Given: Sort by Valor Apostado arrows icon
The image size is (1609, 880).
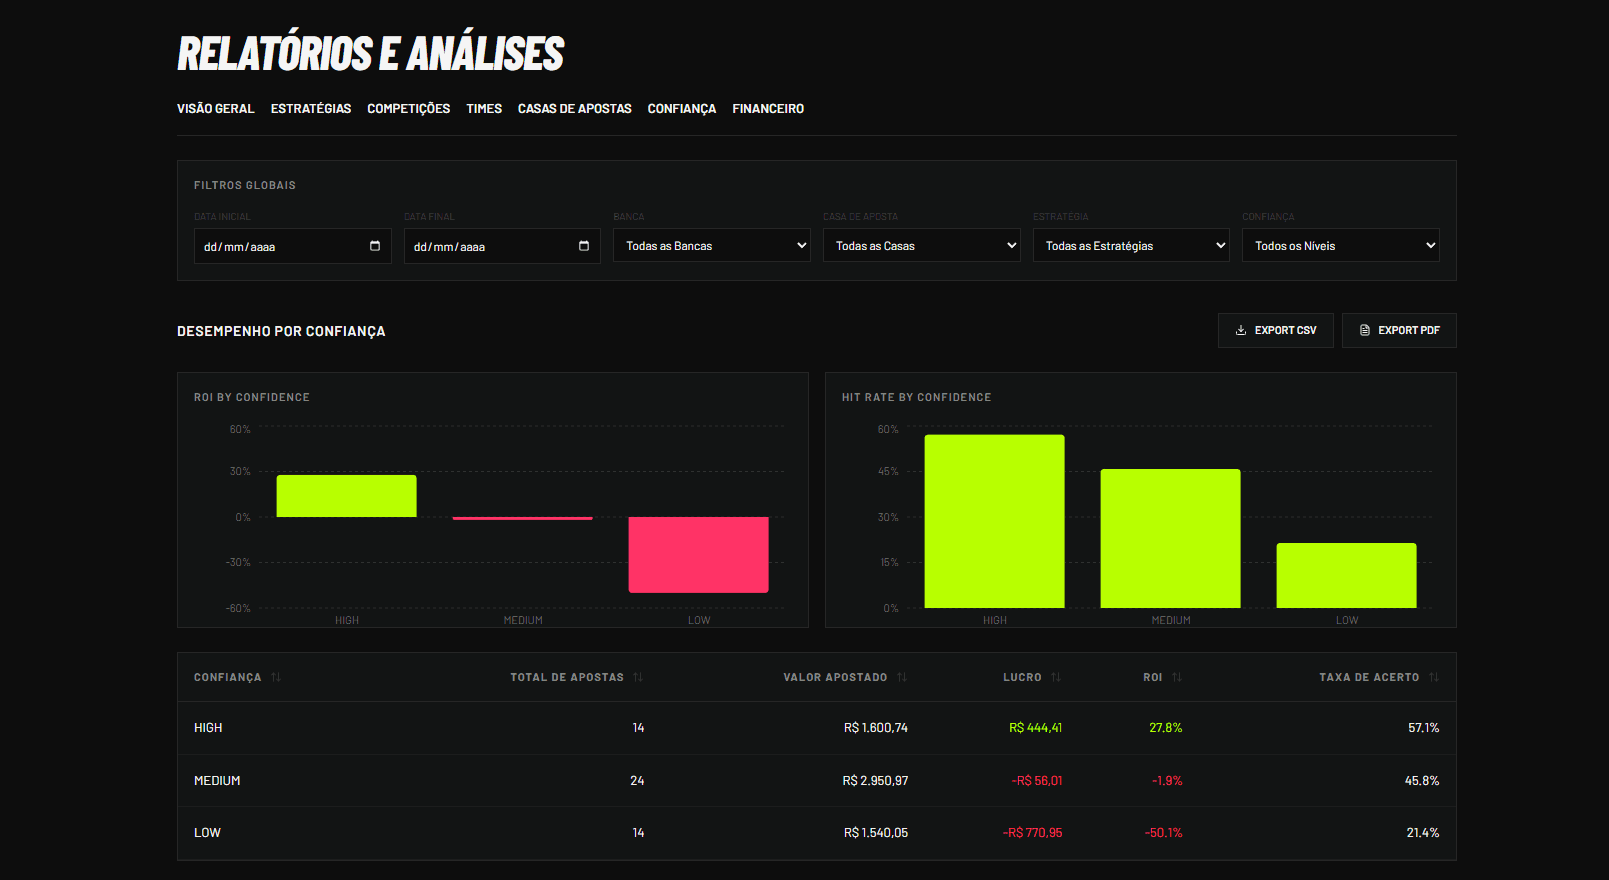Looking at the screenshot, I should coord(902,677).
